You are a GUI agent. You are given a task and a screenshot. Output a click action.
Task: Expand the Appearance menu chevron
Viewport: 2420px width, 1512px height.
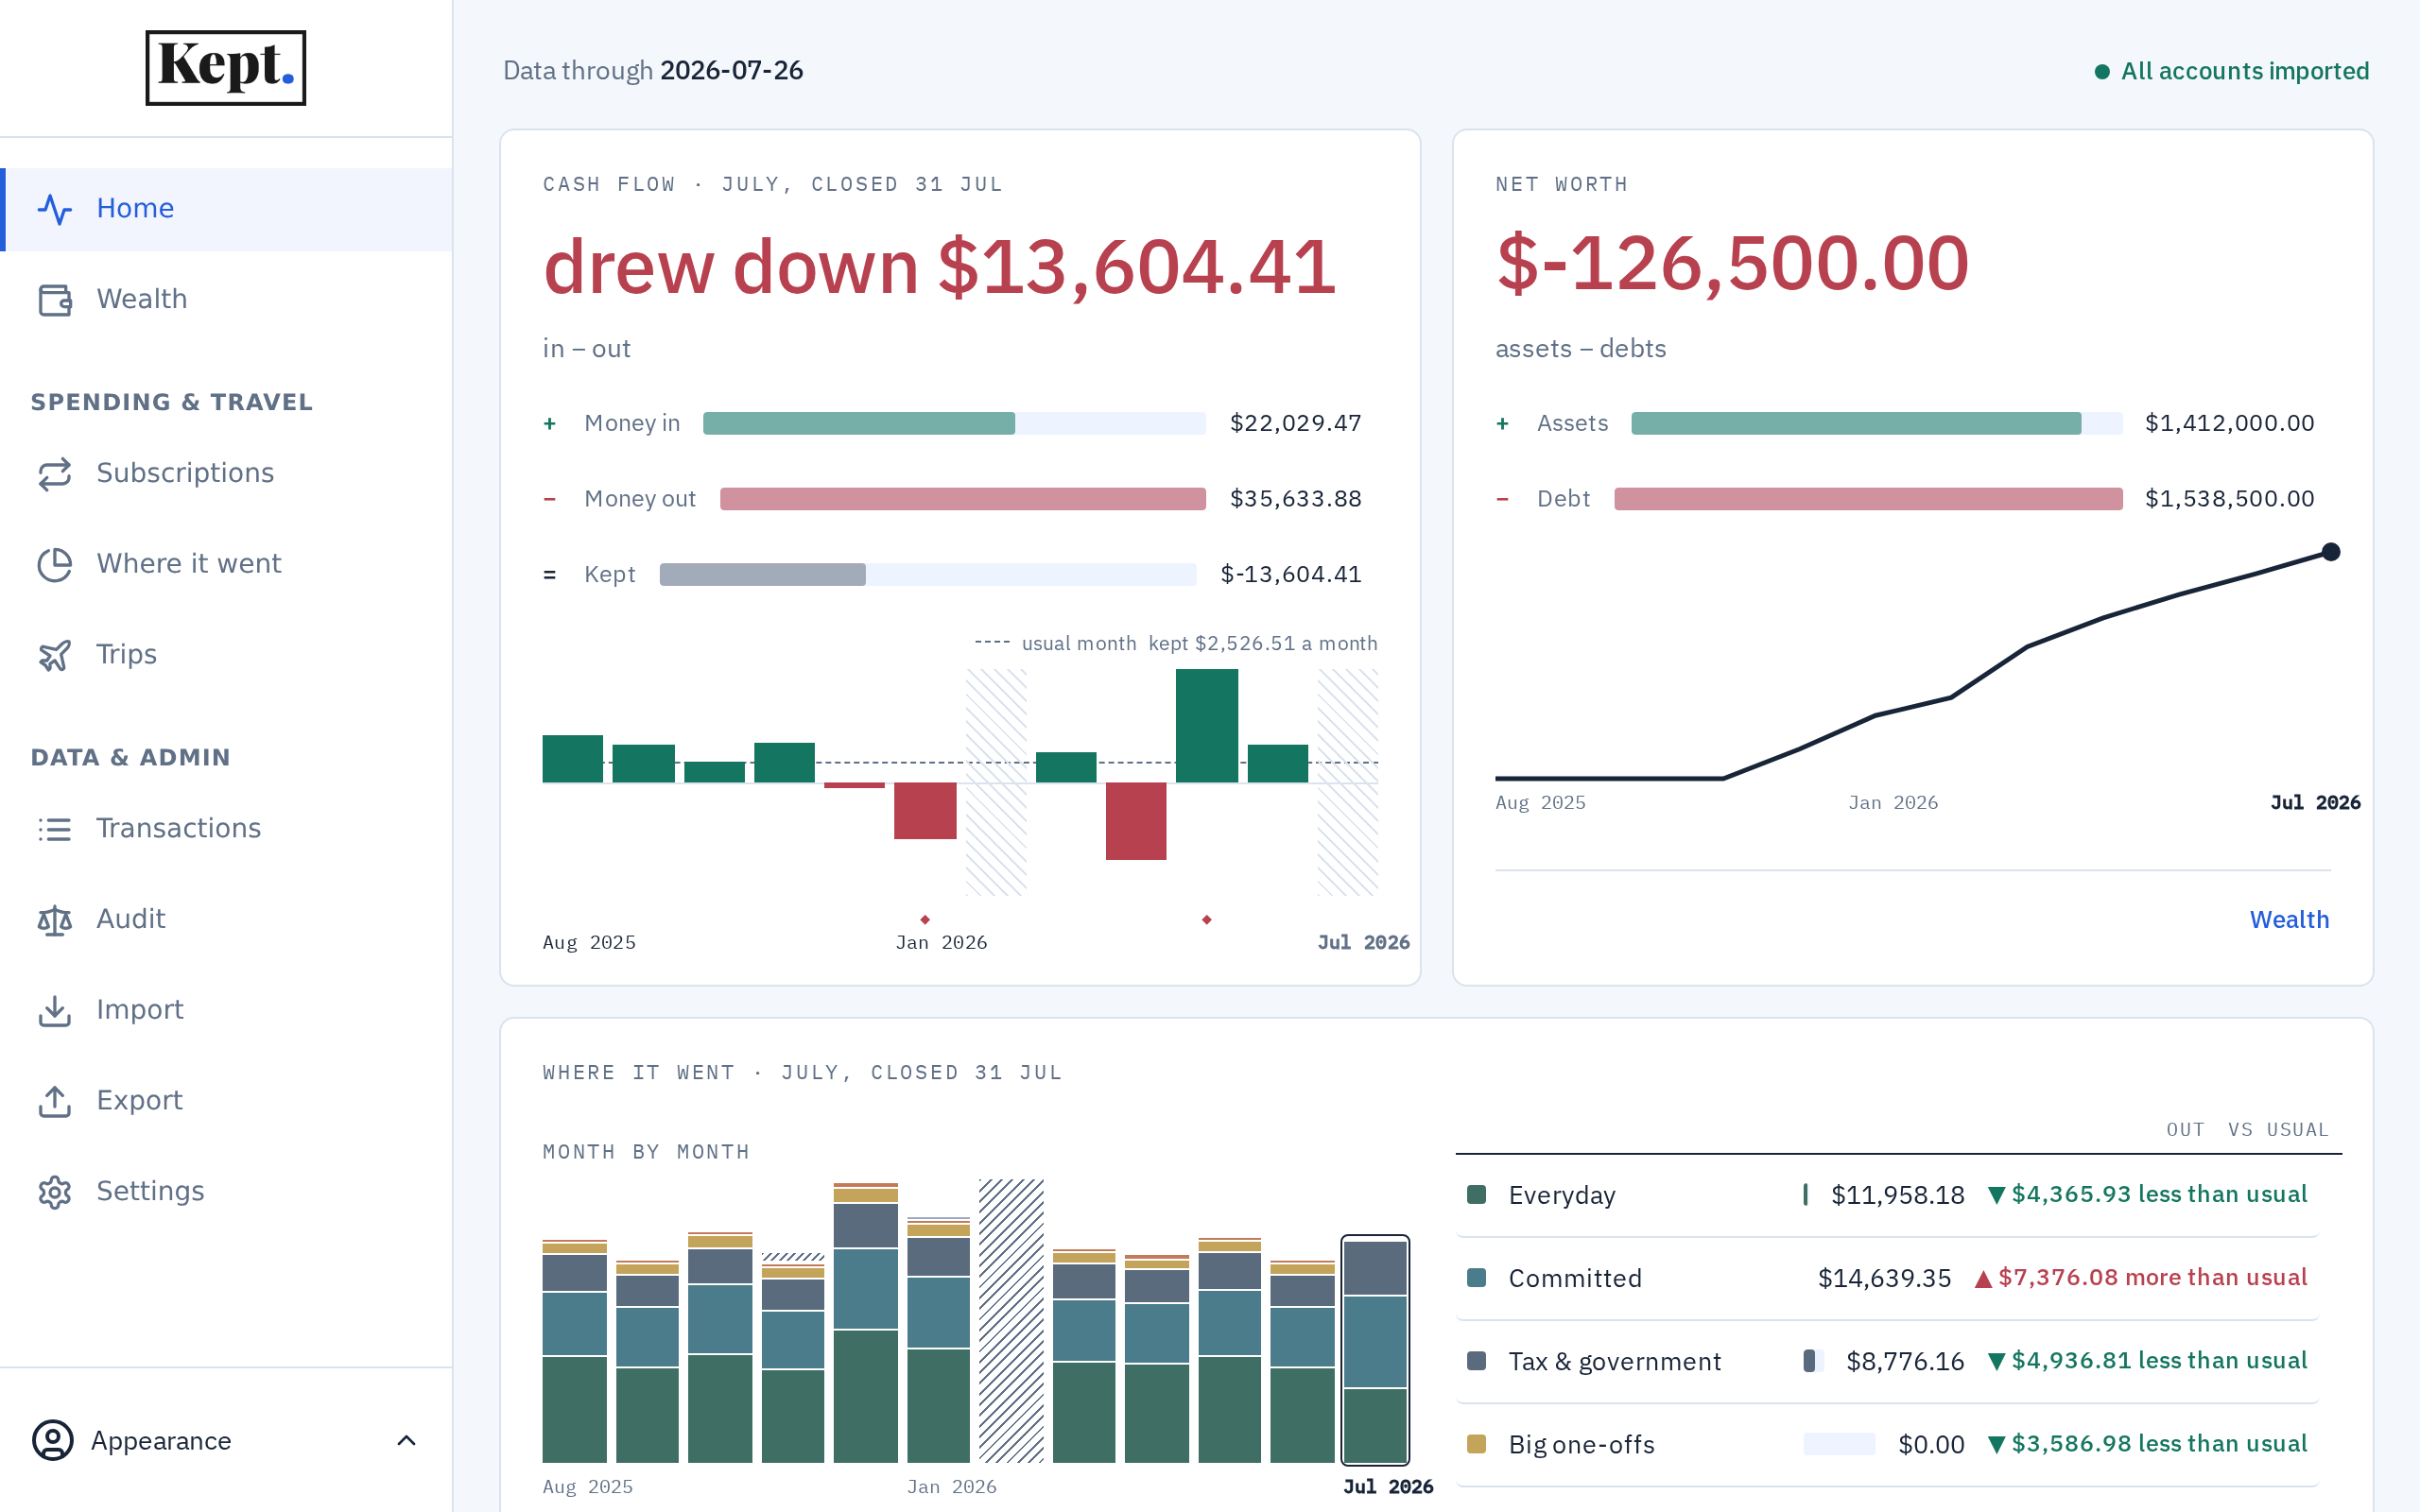coord(406,1440)
